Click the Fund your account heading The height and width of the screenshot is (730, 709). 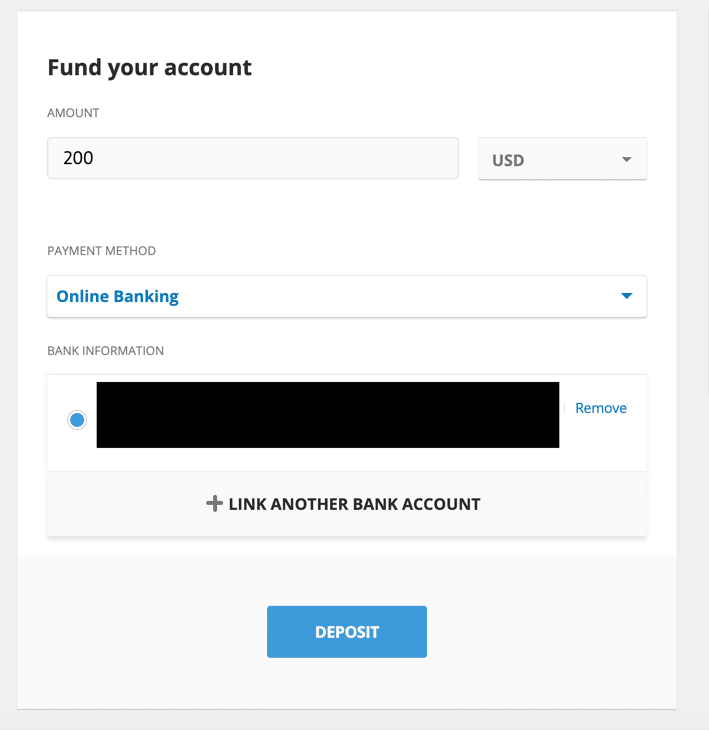pyautogui.click(x=150, y=68)
